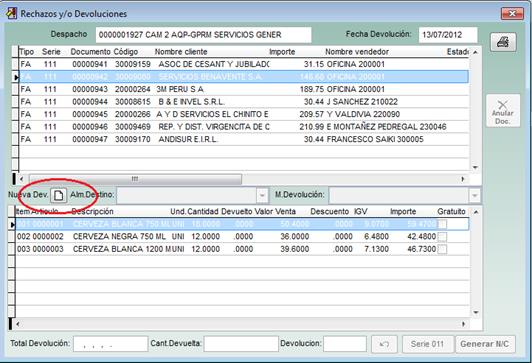Select item CERVEZA BLANCA 1200 M
Screen dimensions: 532x363
pos(242,249)
